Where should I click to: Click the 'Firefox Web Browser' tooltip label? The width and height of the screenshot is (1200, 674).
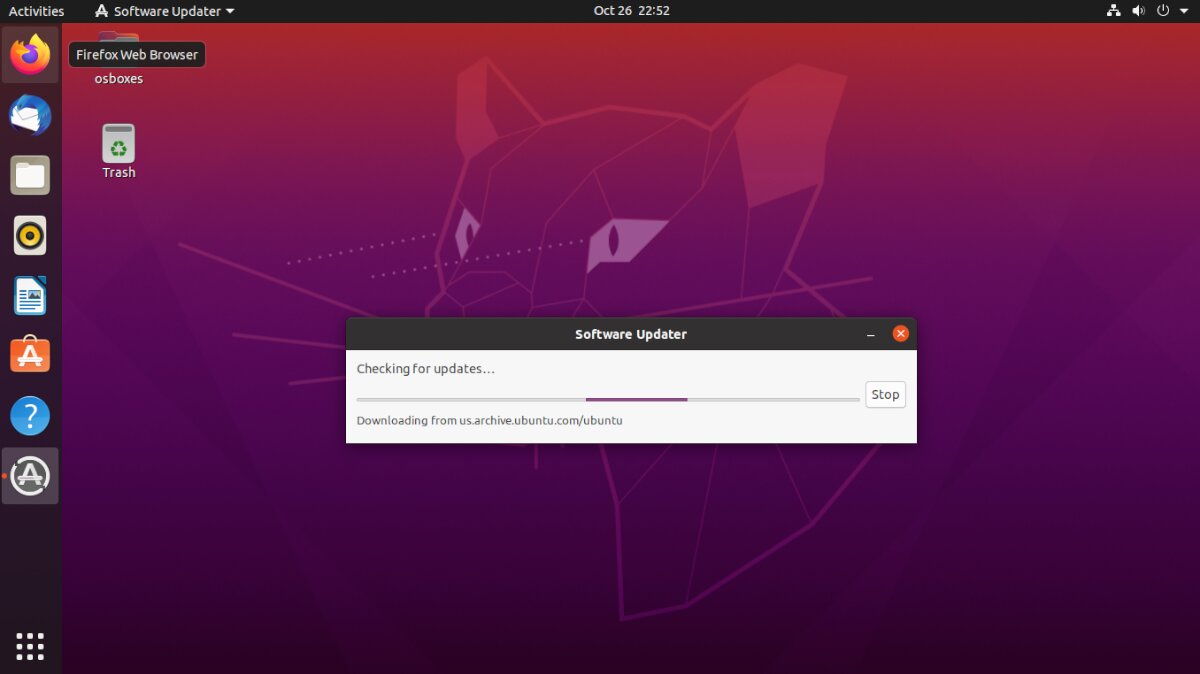pos(137,55)
